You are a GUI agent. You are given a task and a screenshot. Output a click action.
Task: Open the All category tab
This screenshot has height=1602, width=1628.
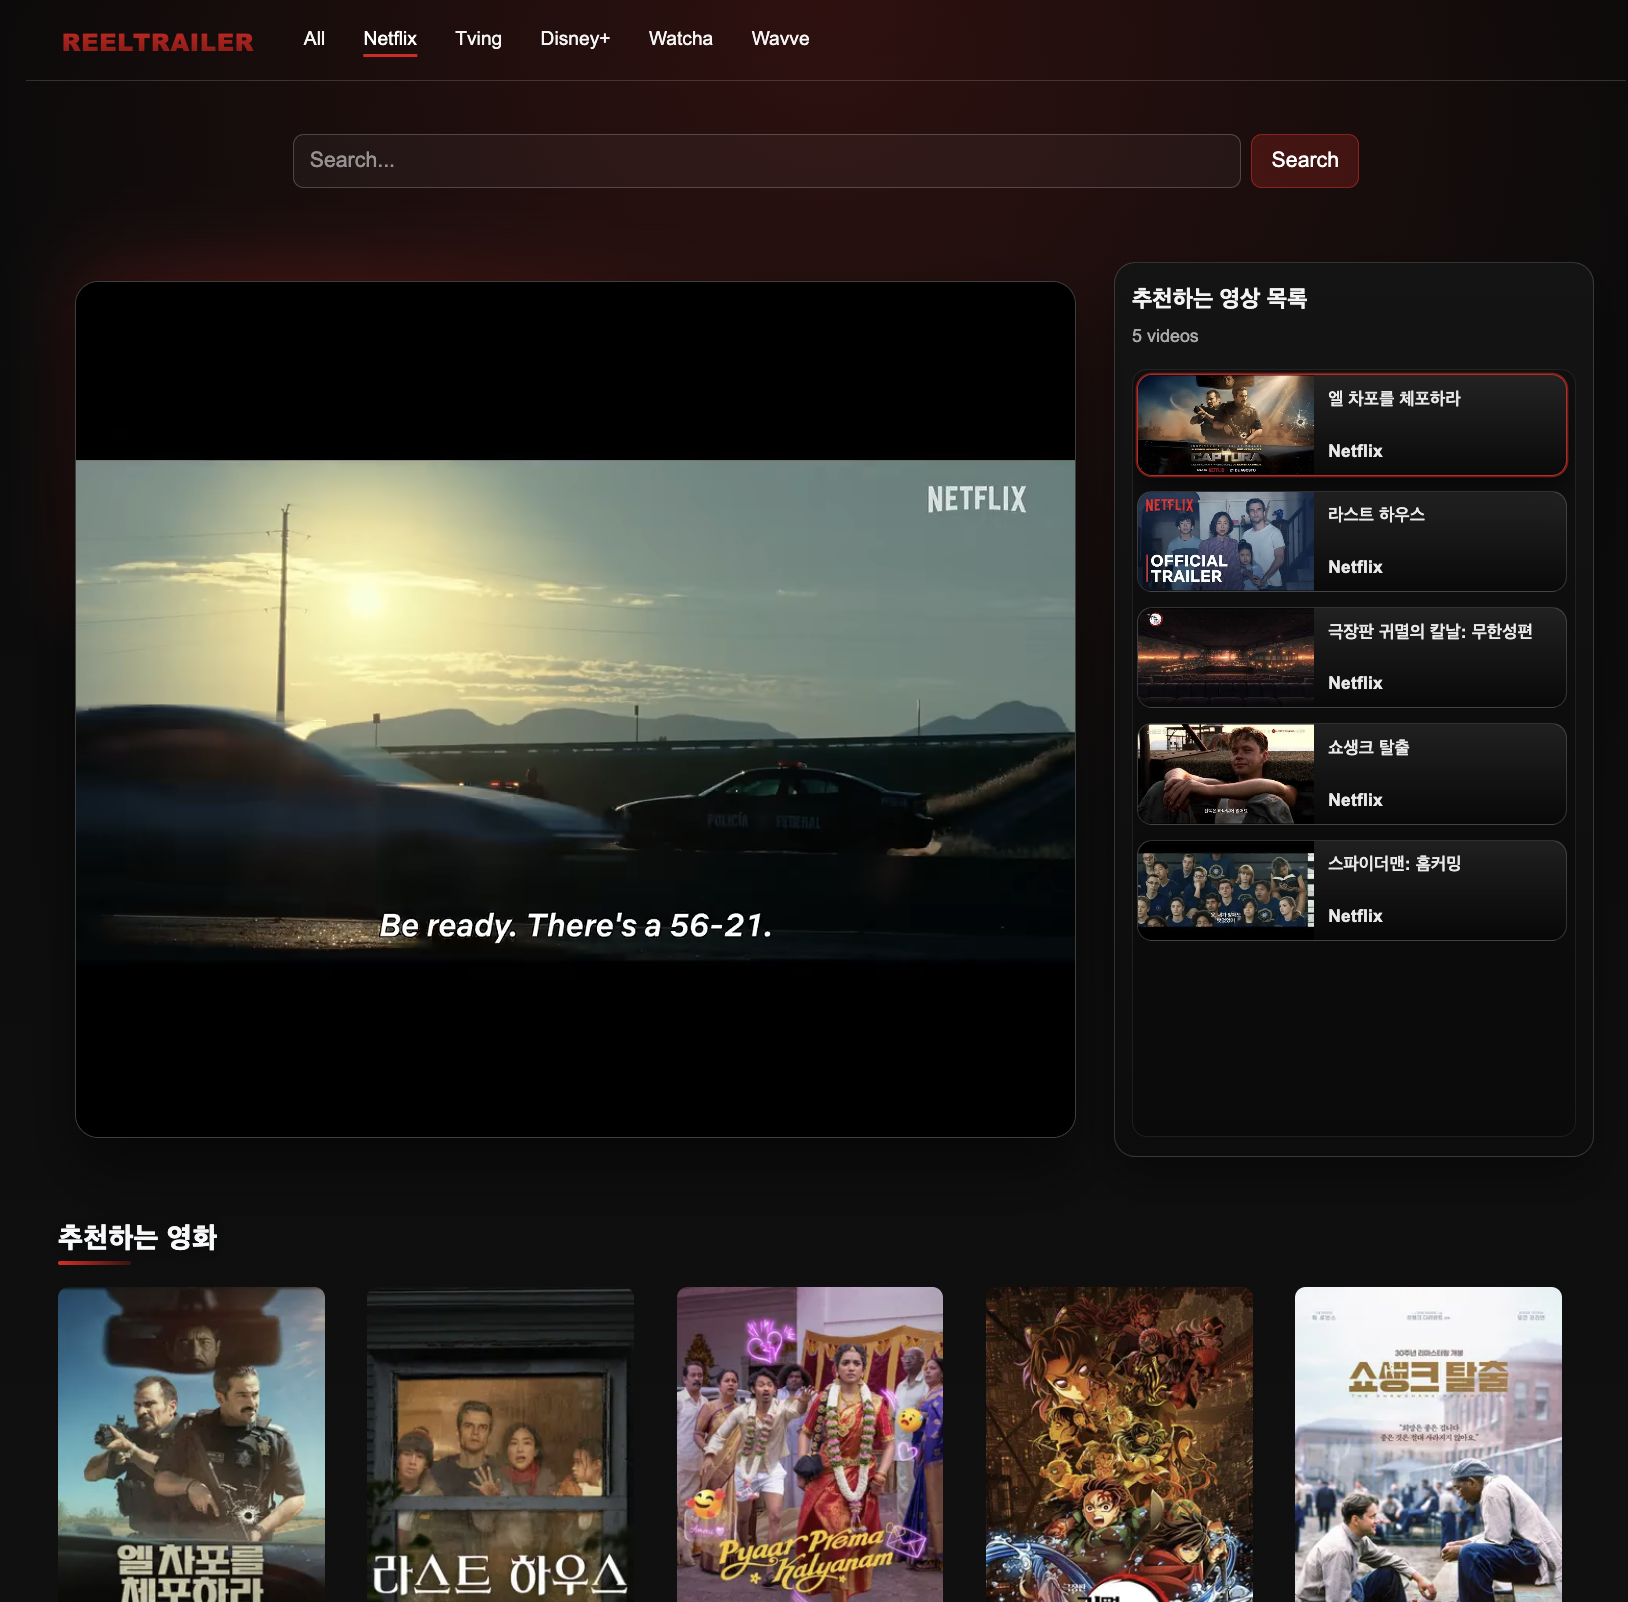click(x=314, y=39)
